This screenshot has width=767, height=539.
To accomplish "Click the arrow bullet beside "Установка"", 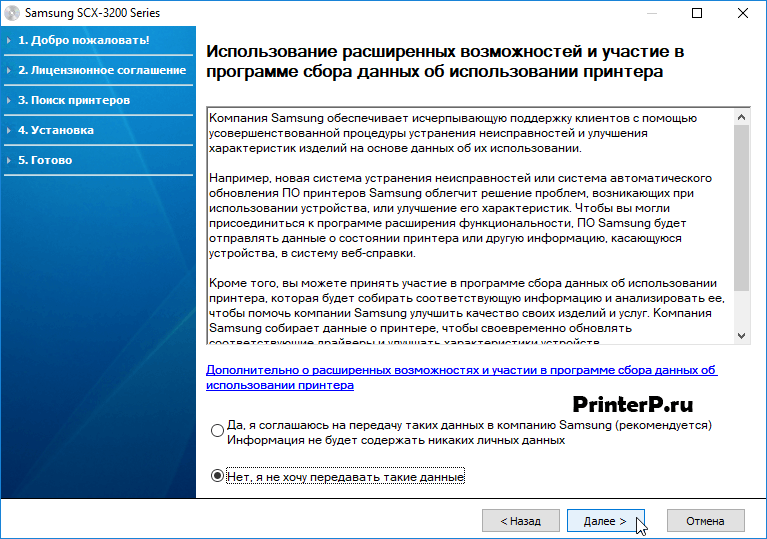I will tap(9, 131).
